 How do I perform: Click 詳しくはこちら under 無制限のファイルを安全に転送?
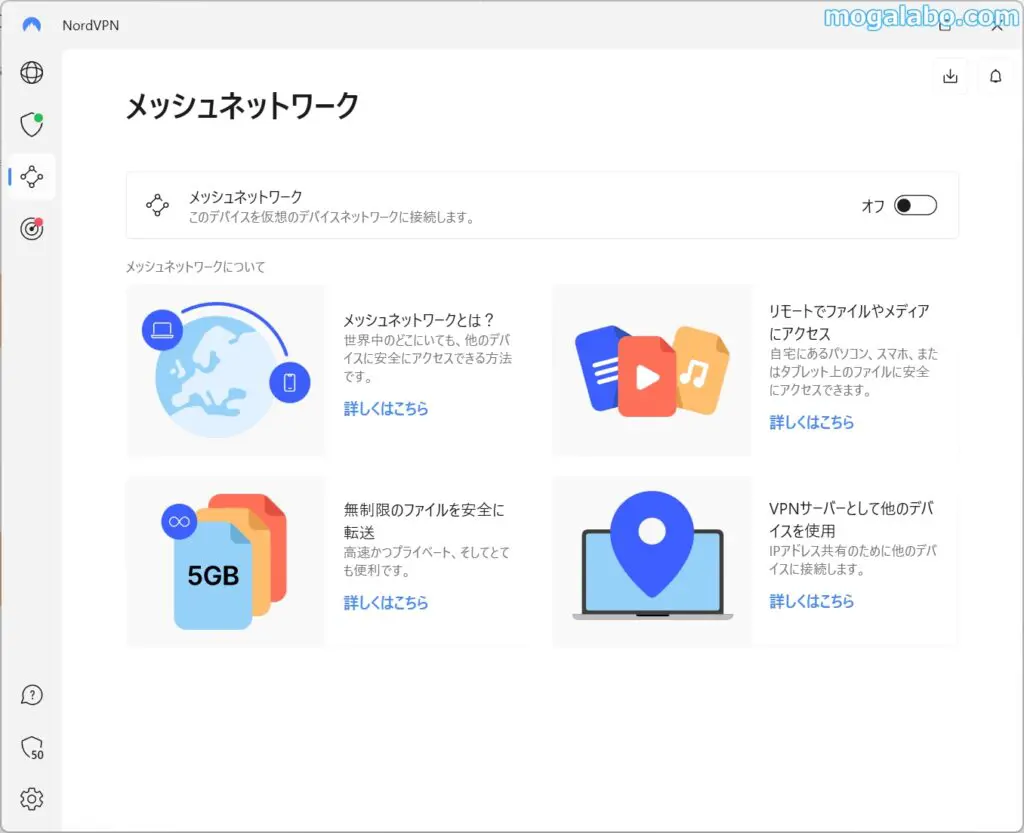(x=386, y=602)
